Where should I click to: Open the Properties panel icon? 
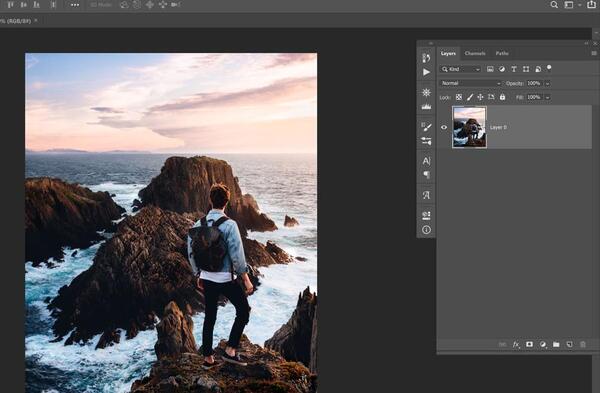tap(426, 215)
